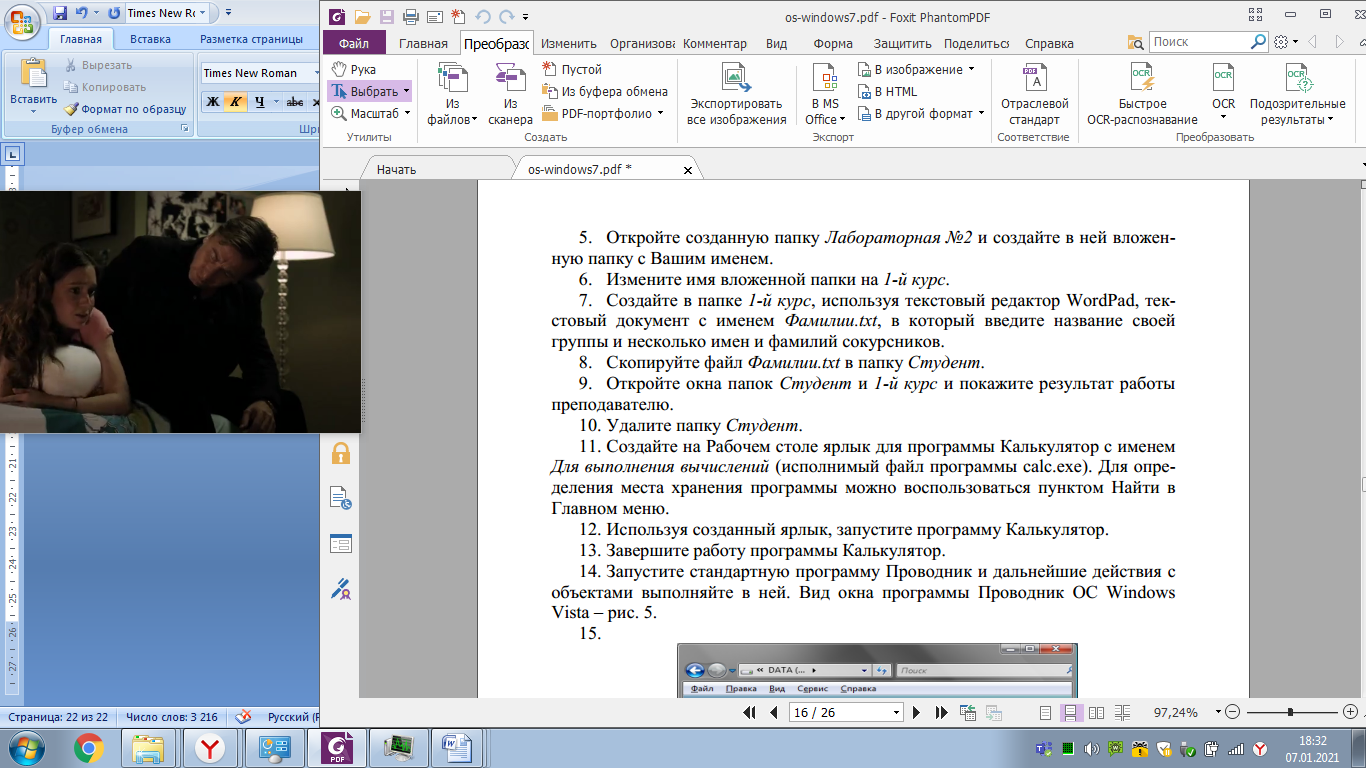Image resolution: width=1366 pixels, height=768 pixels.
Task: Customize Word quick access toolbar
Action: (x=227, y=13)
